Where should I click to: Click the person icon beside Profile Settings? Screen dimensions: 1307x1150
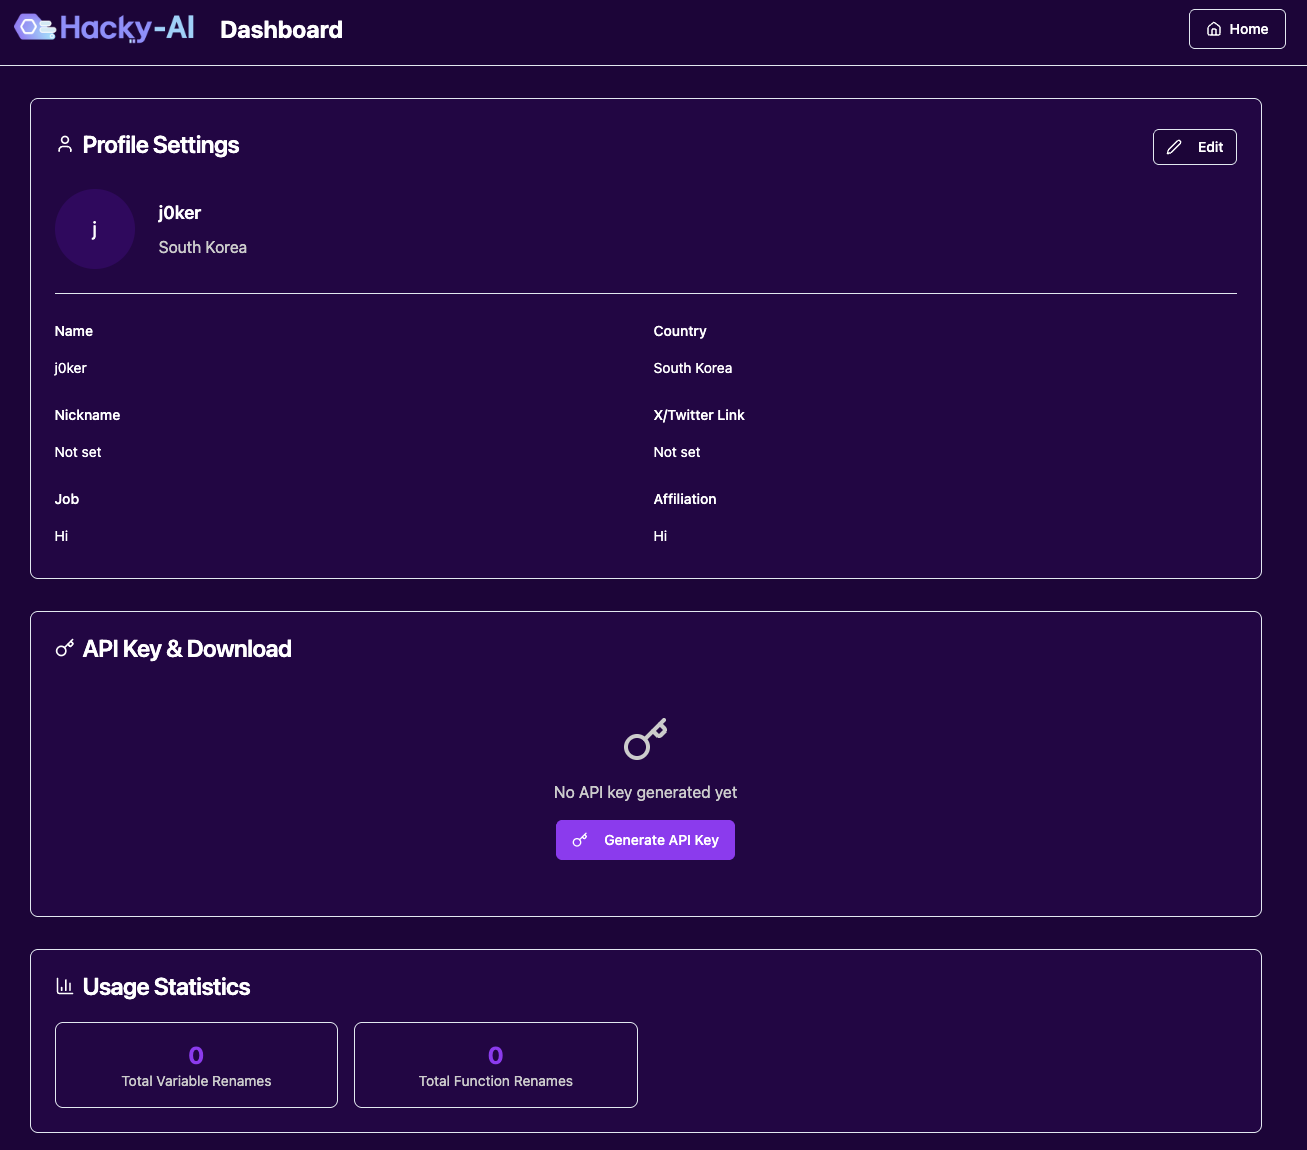pos(65,145)
